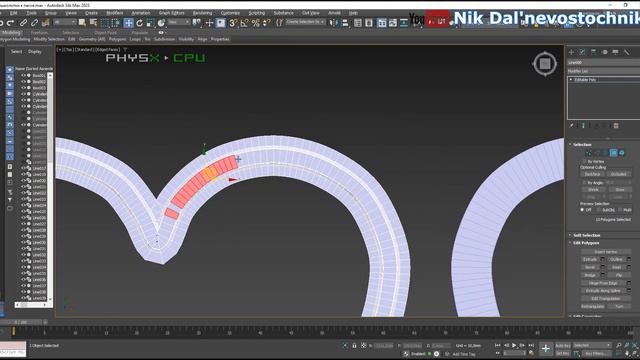Toggle Window/Crossing selection mode icon
This screenshot has height=360, width=640.
coord(116,23)
